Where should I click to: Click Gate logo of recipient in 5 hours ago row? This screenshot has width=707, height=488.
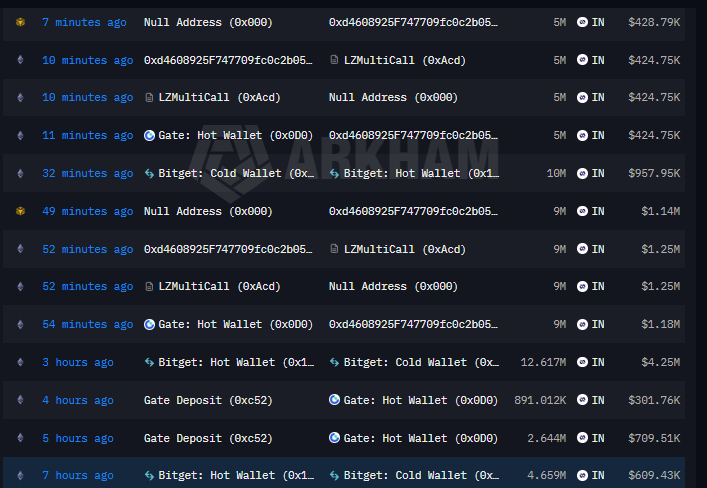334,437
